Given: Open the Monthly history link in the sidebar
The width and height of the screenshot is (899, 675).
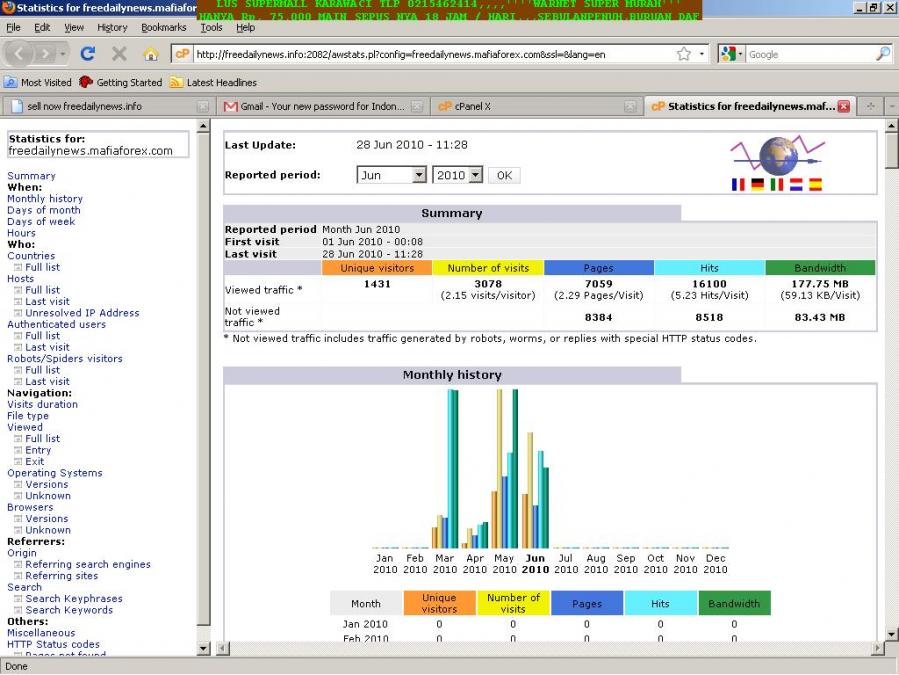Looking at the screenshot, I should pyautogui.click(x=45, y=199).
